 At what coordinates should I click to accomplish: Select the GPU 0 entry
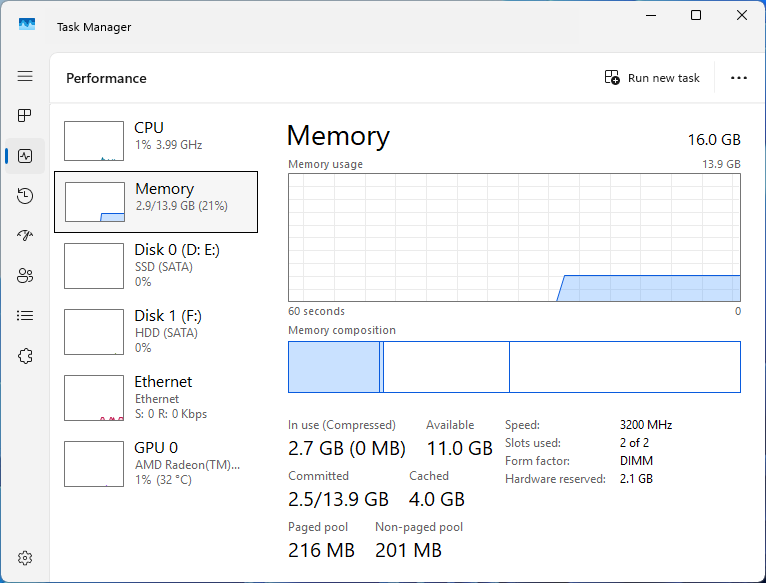point(156,464)
